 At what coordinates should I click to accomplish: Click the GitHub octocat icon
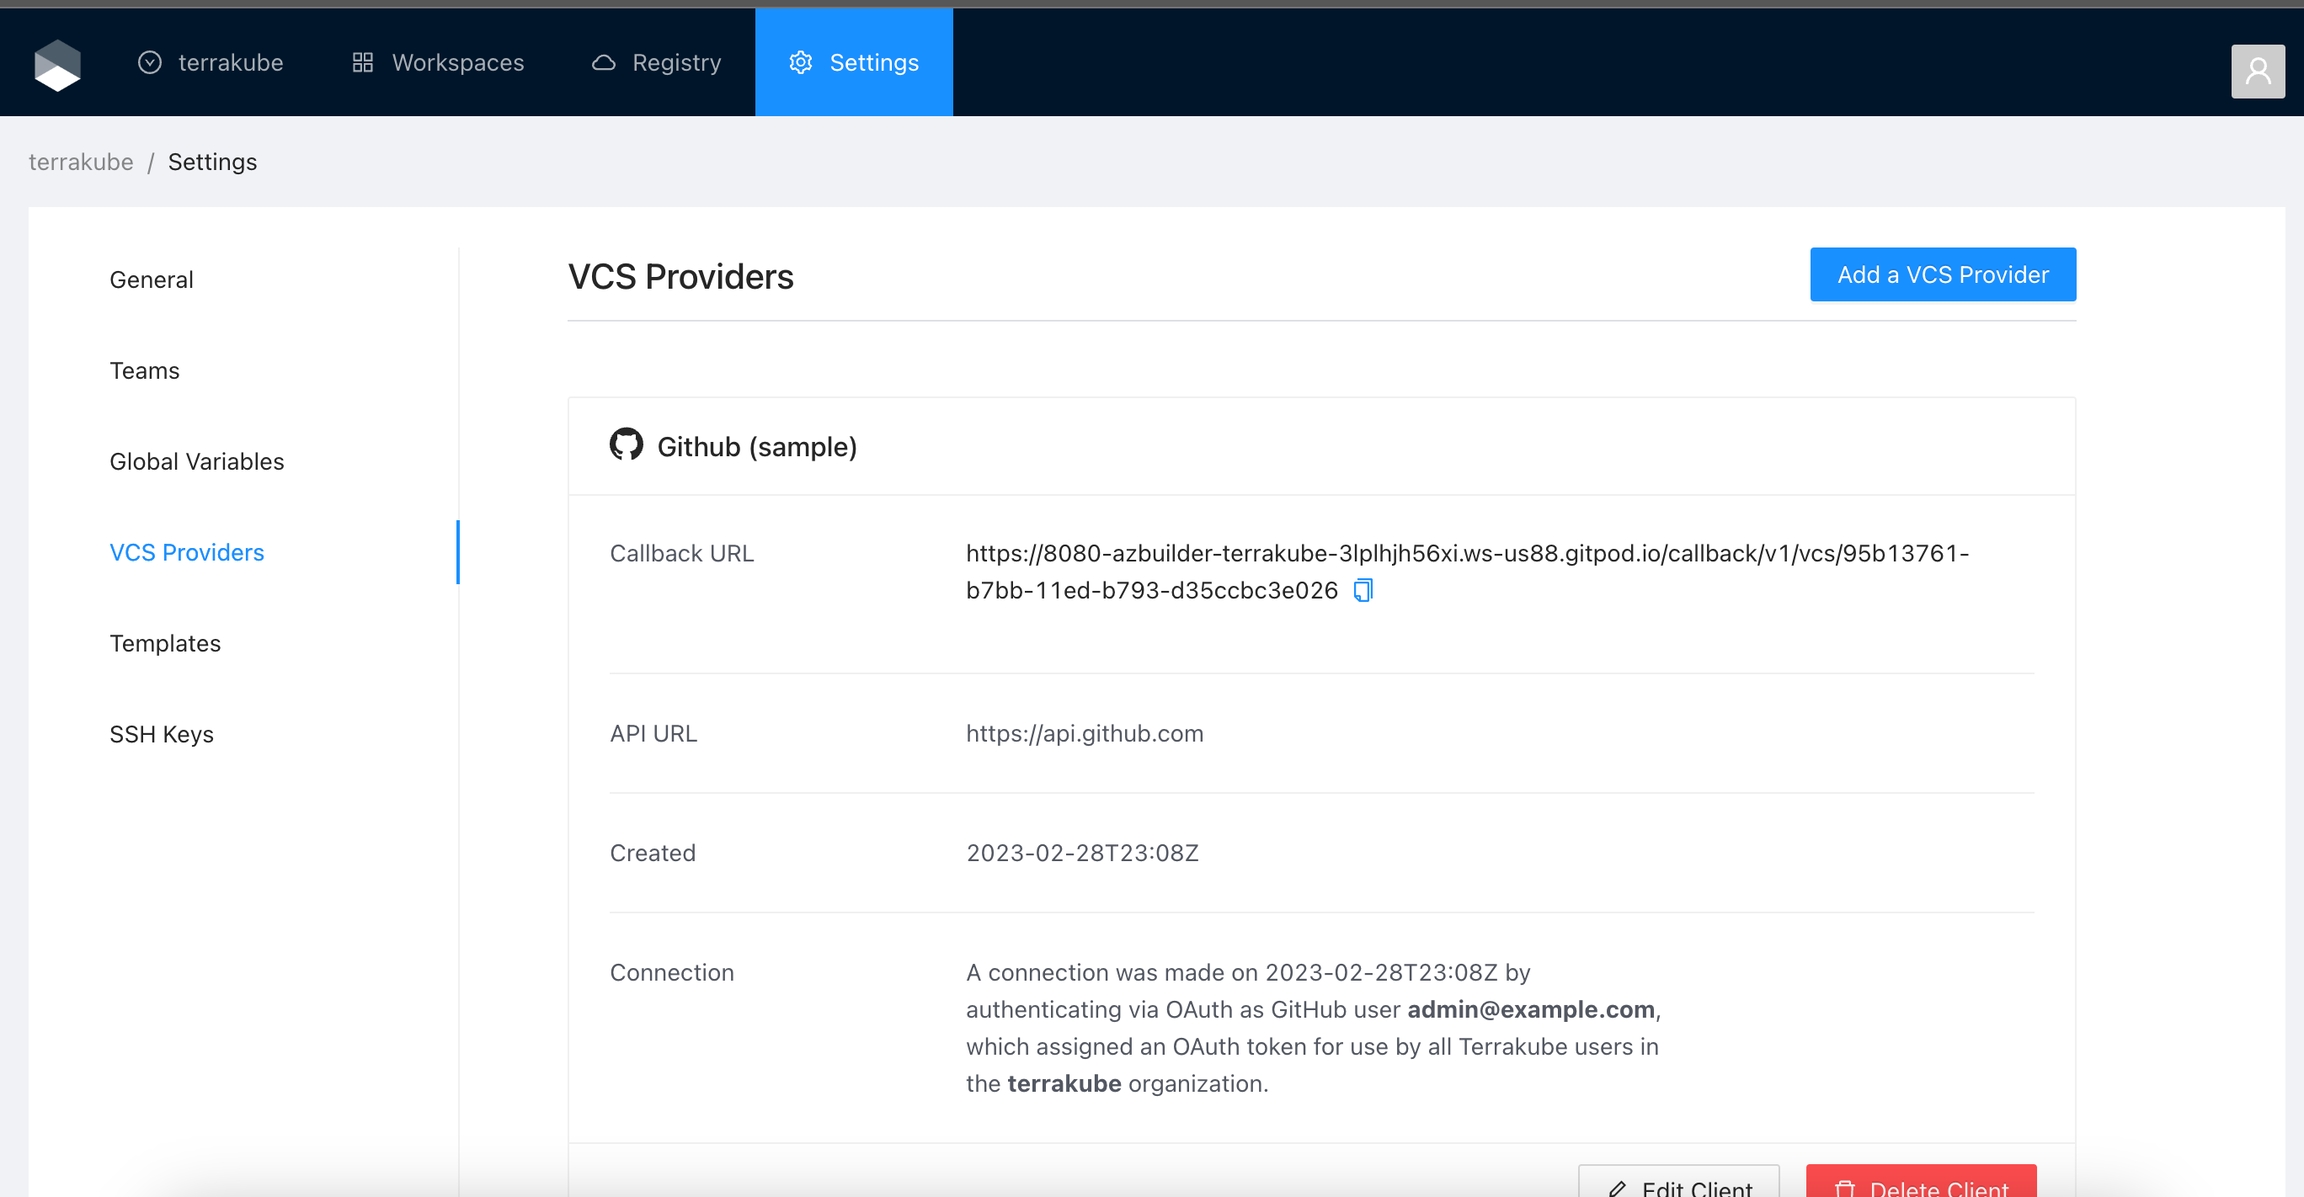point(626,445)
